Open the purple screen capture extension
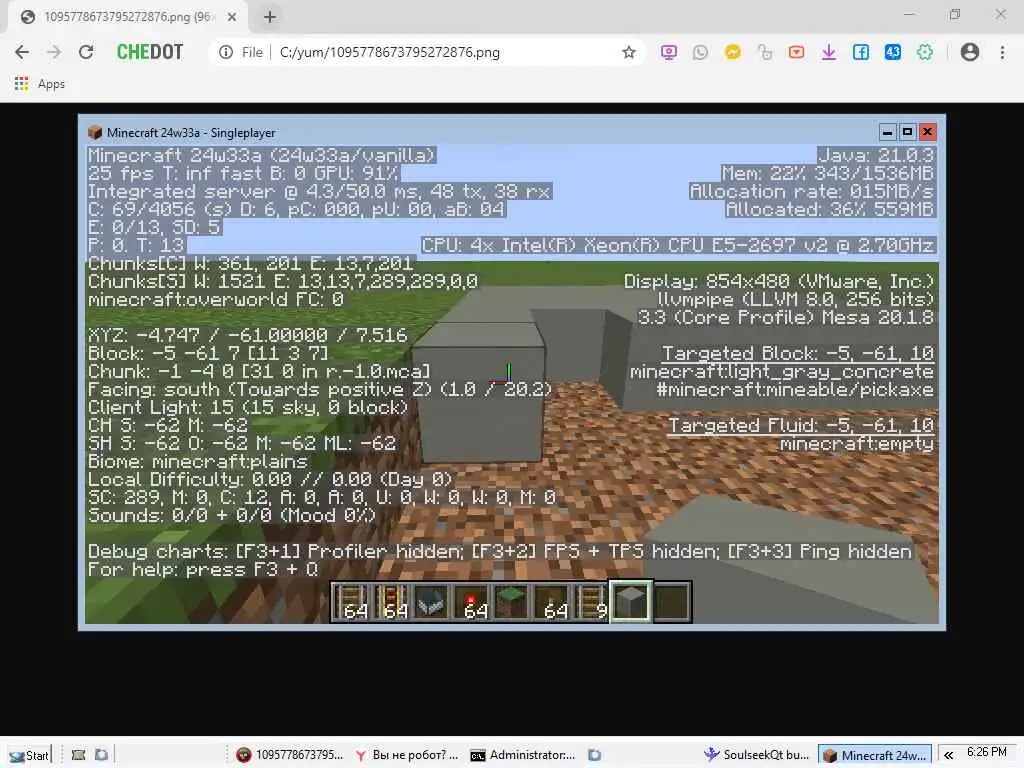This screenshot has width=1024, height=768. coord(668,52)
